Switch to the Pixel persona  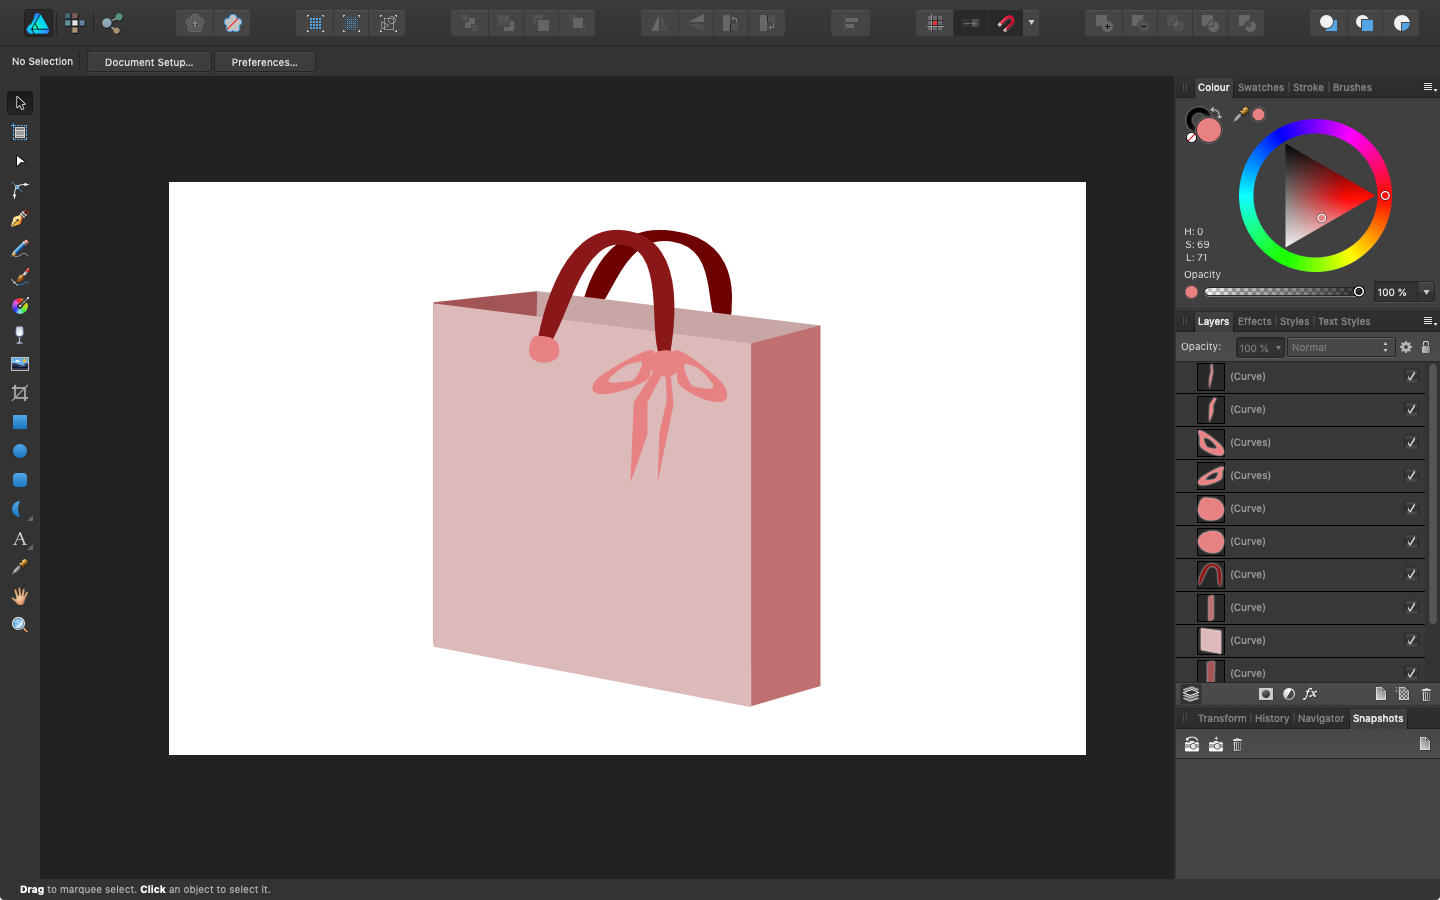coord(75,23)
